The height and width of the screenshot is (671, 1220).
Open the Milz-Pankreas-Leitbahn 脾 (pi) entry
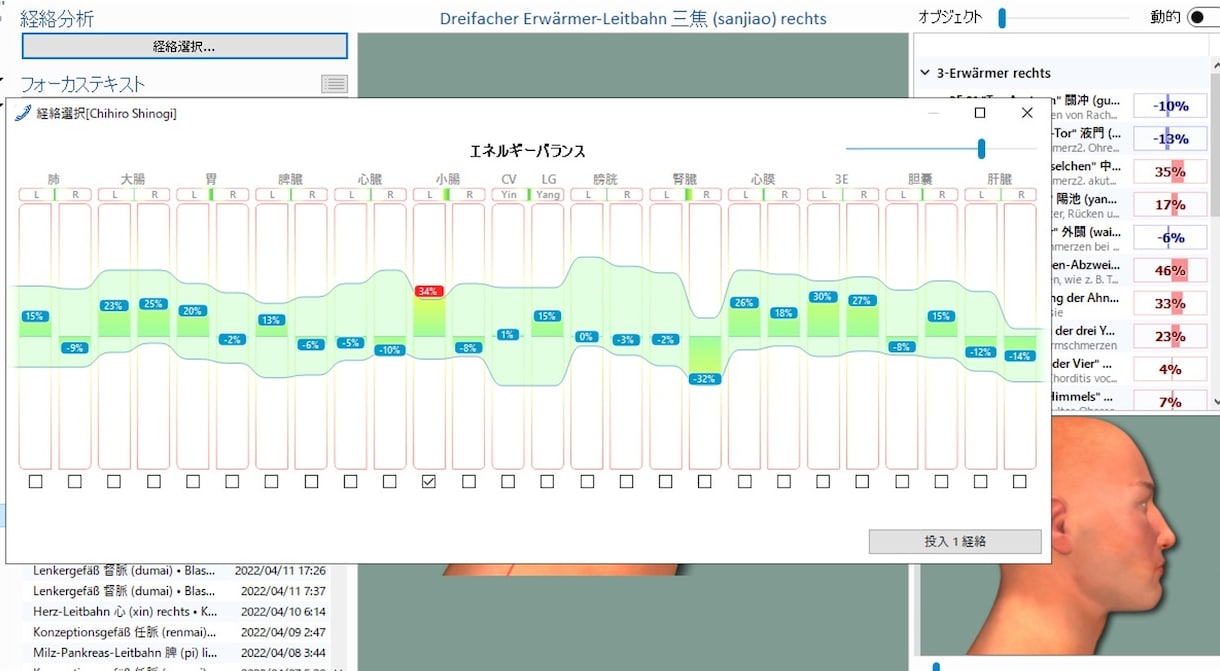(182, 652)
